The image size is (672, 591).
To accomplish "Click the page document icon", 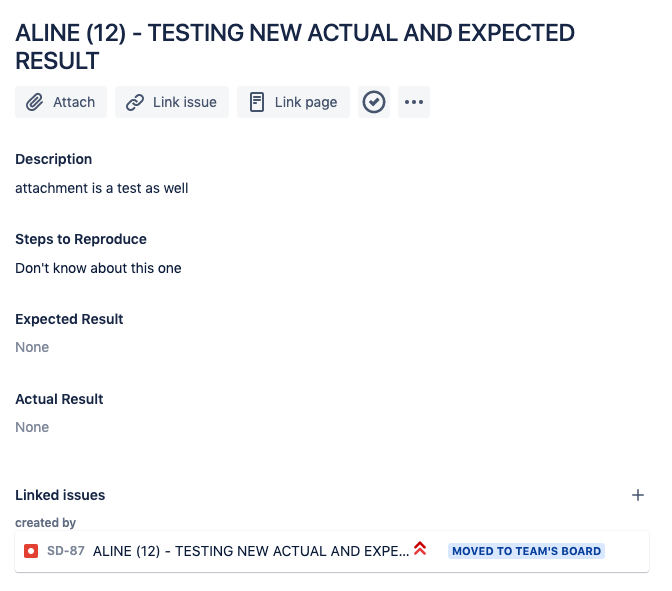I will click(x=256, y=102).
